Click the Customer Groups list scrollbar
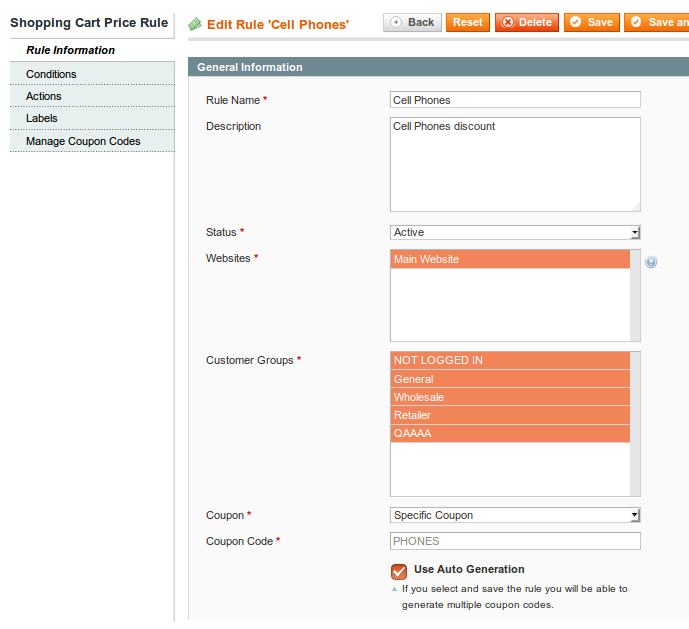The height and width of the screenshot is (629, 689). (x=635, y=423)
